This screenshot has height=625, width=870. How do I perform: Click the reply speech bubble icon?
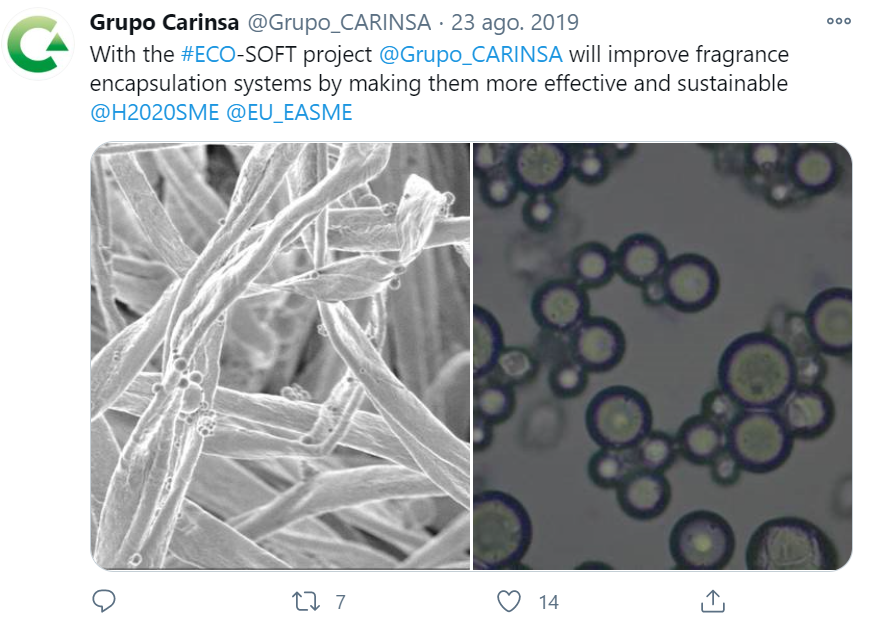pos(104,601)
